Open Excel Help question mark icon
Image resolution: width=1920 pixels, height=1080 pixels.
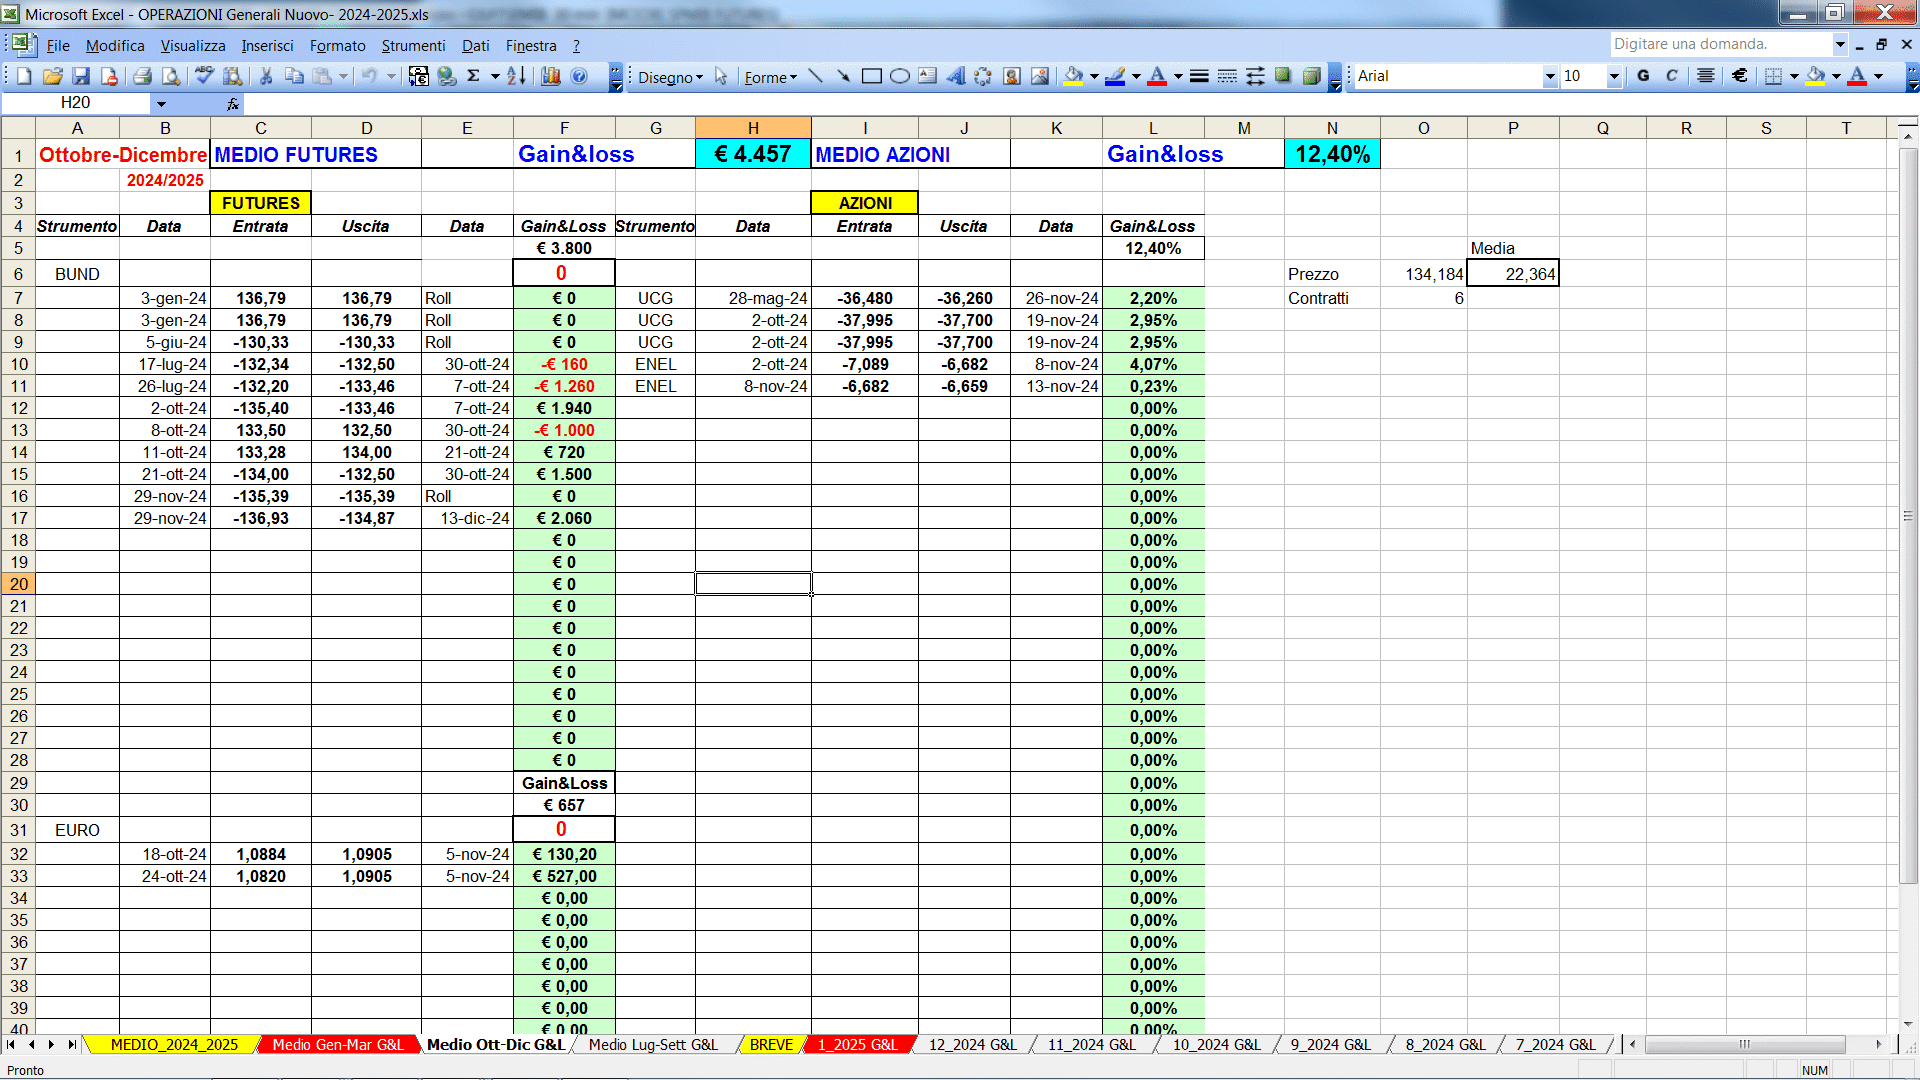tap(579, 76)
